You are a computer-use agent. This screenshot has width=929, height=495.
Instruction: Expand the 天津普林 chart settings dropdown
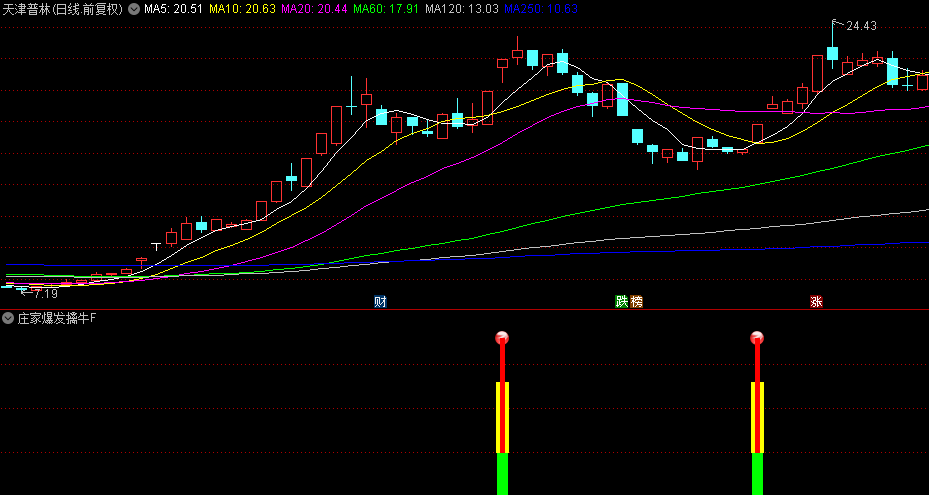[134, 9]
